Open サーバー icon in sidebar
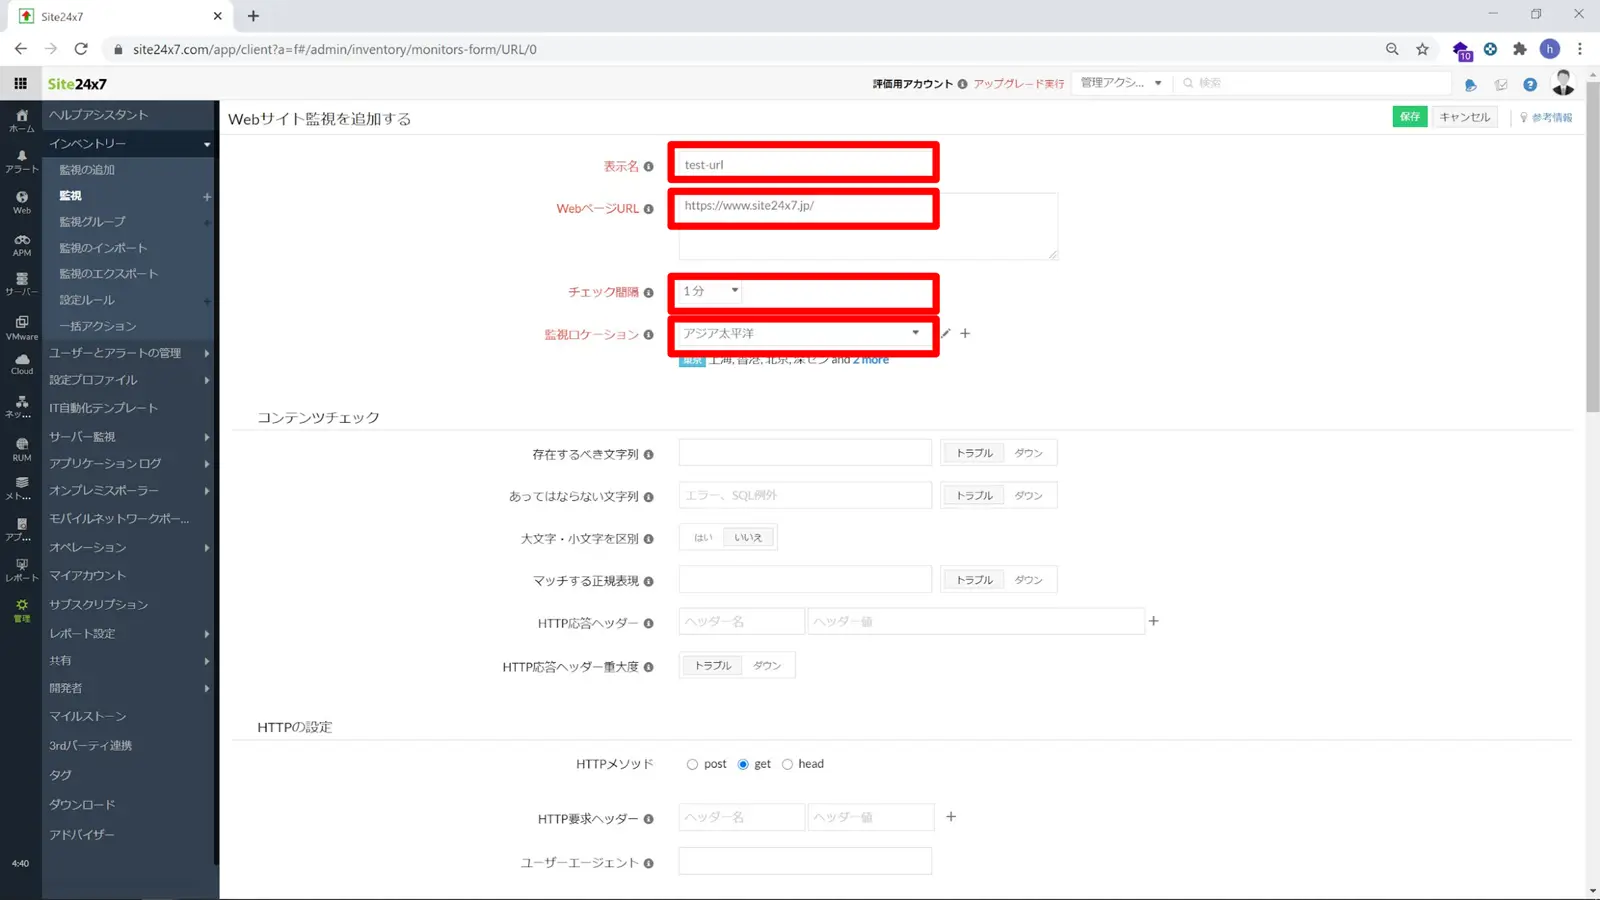1600x900 pixels. 21,284
